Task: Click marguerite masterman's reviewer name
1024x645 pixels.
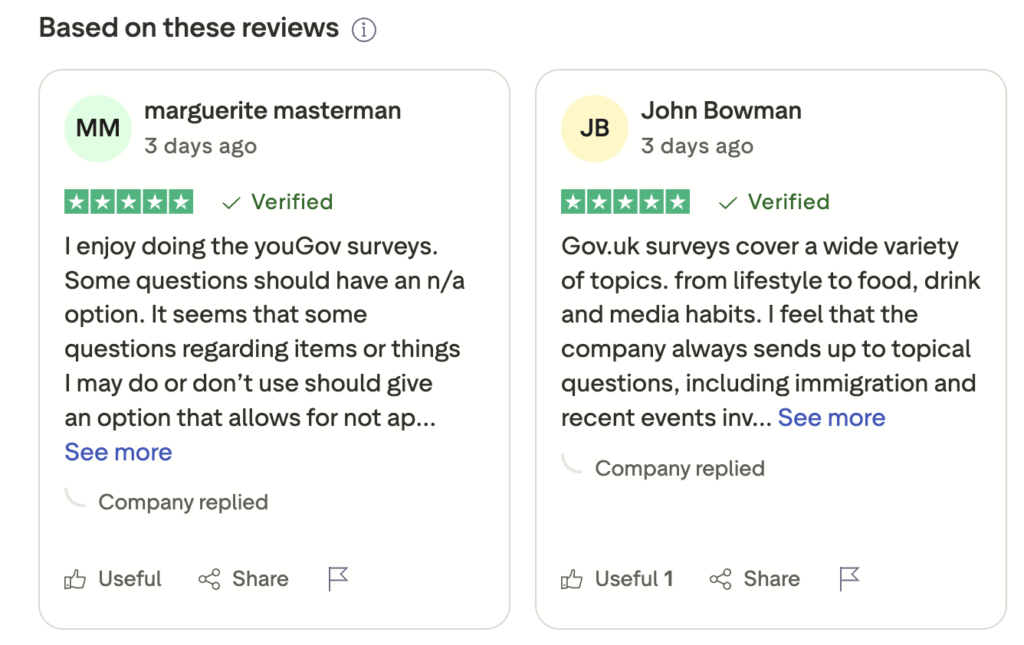Action: coord(272,110)
